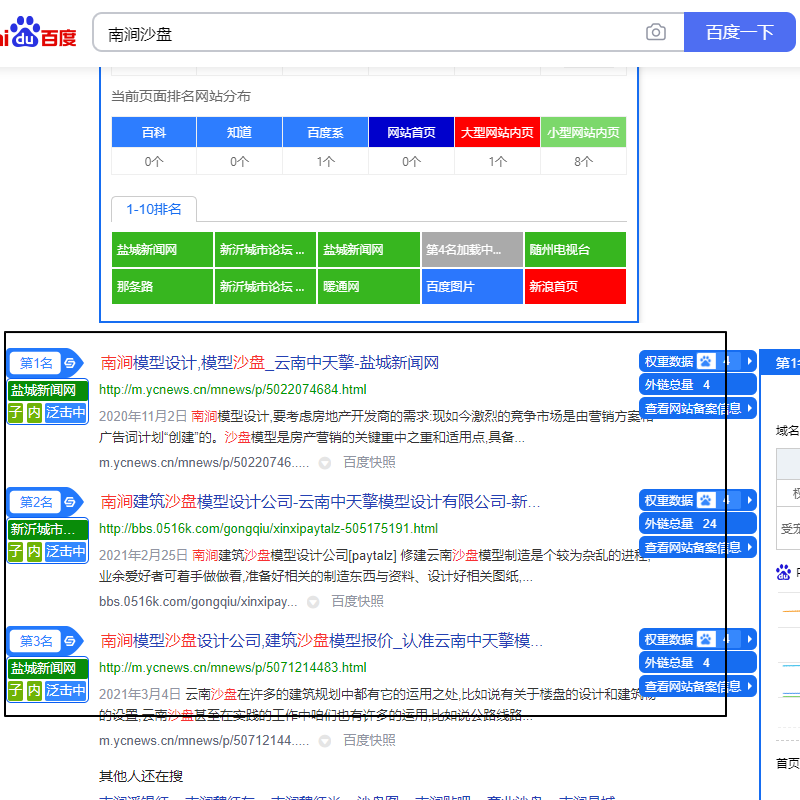Click the 泛击中 tag under the 第3名 badge

point(65,690)
